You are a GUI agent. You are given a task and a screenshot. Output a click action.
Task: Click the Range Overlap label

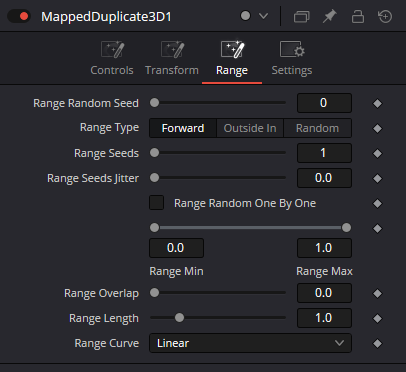pos(101,293)
